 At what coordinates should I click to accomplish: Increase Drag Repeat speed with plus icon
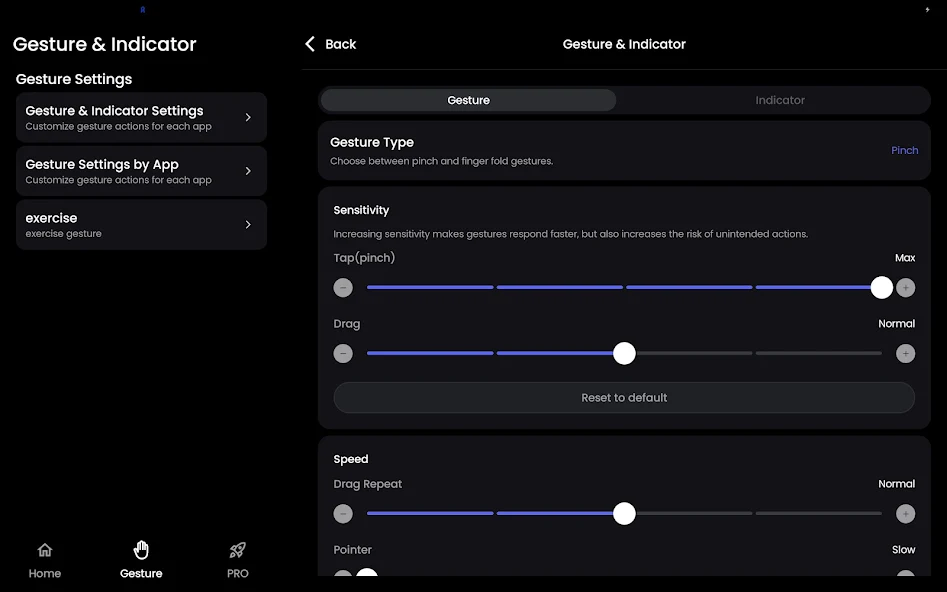(905, 514)
